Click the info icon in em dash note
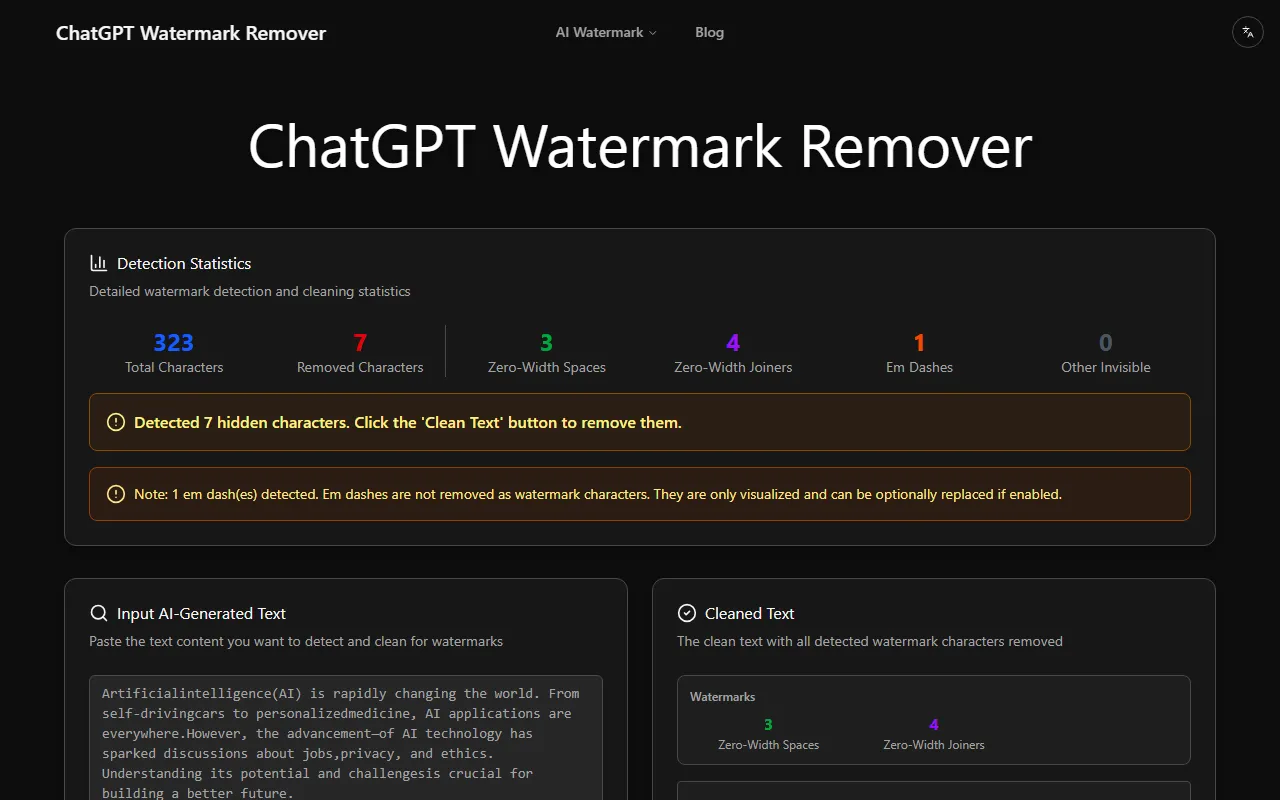This screenshot has height=800, width=1280. pyautogui.click(x=116, y=494)
